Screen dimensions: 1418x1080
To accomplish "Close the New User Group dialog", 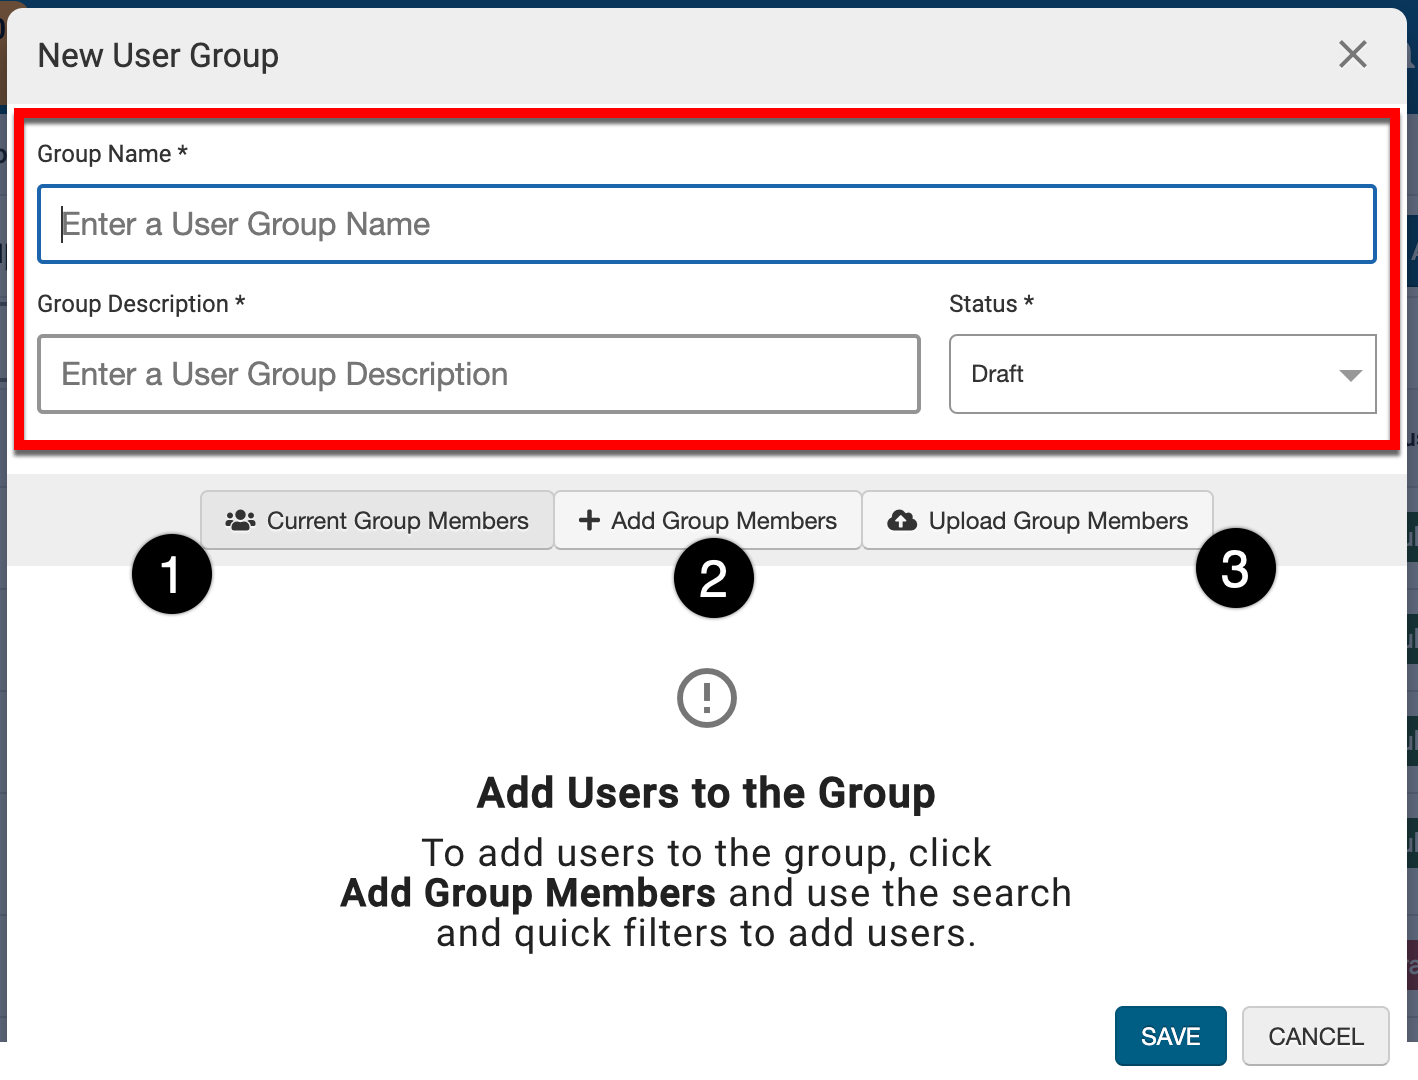I will (1352, 54).
